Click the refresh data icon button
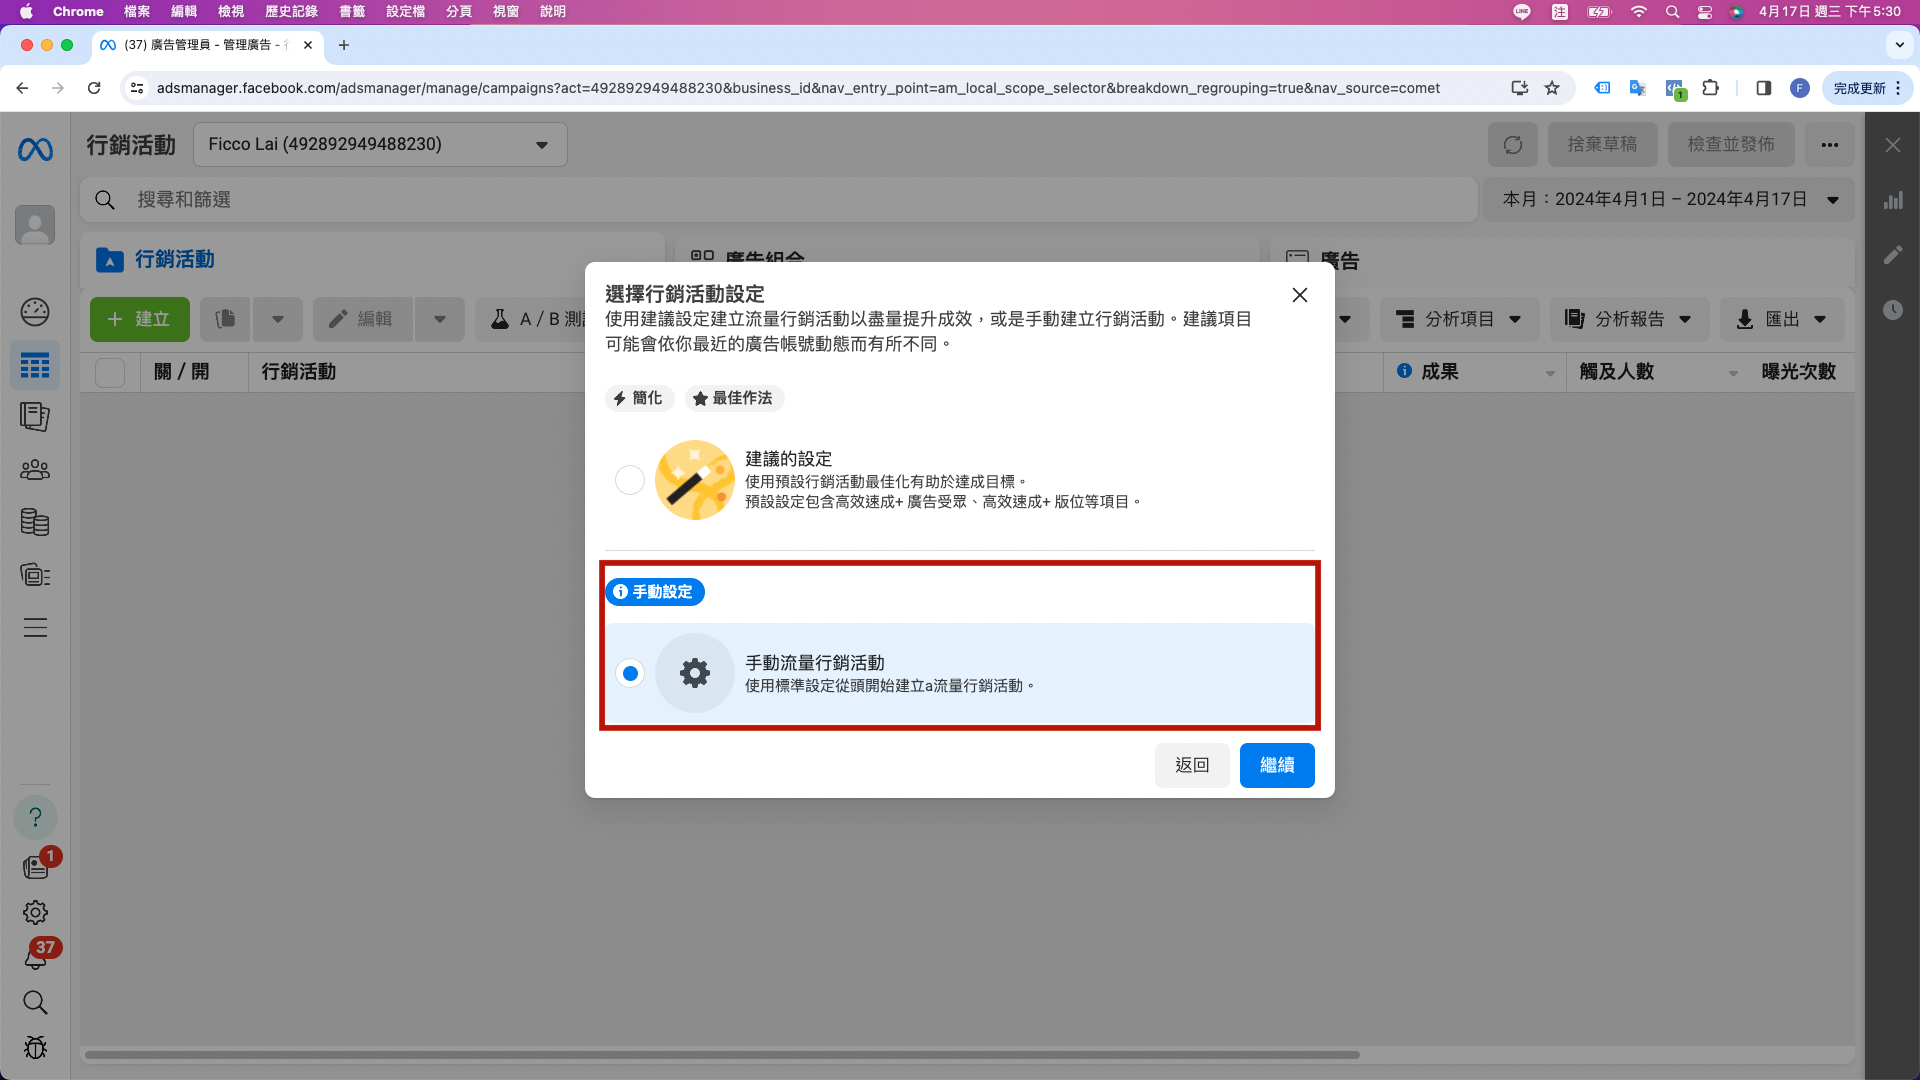This screenshot has height=1080, width=1920. [x=1513, y=145]
